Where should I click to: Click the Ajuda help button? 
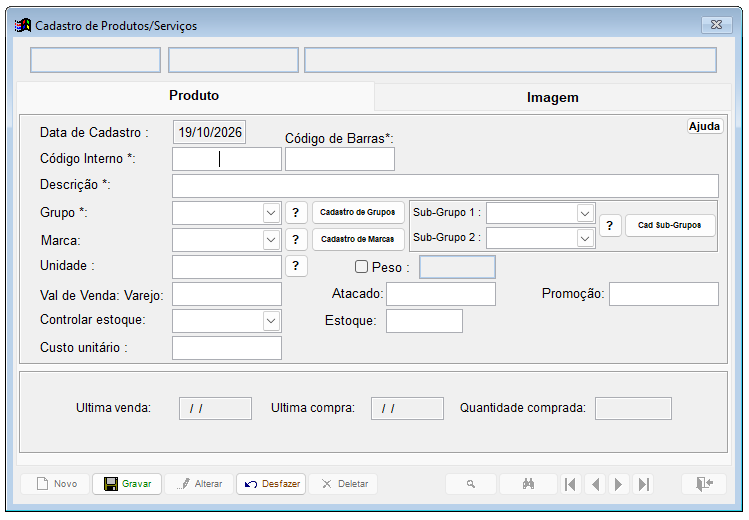click(705, 127)
